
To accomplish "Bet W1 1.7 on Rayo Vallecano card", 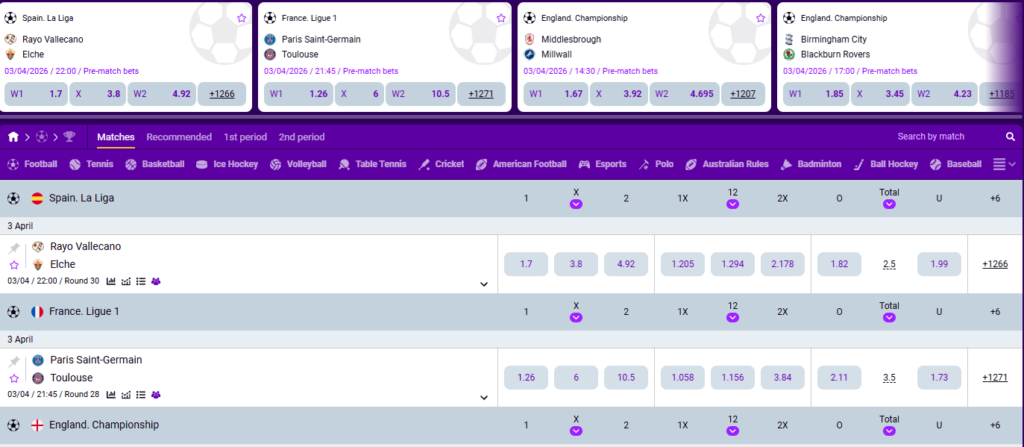I will 36,94.
